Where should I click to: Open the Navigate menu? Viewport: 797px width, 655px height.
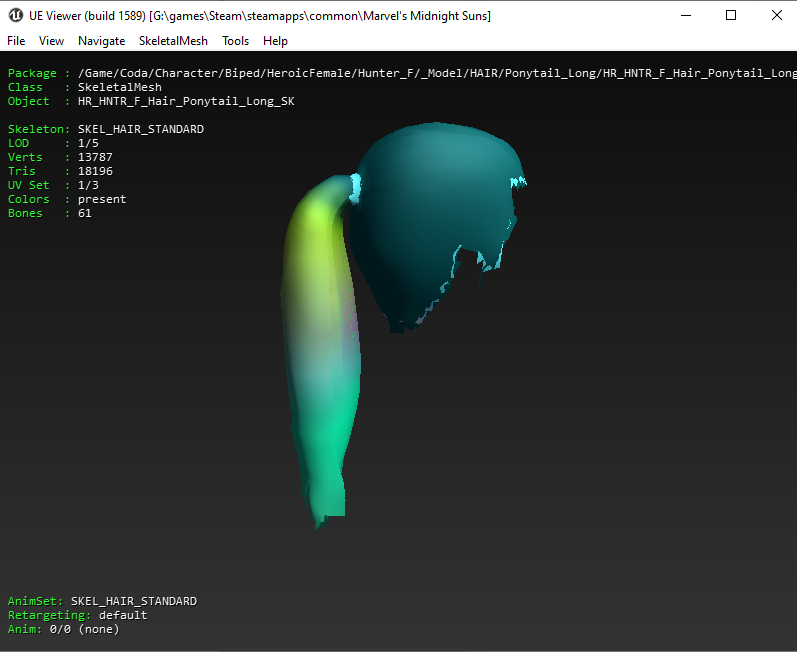[x=101, y=41]
